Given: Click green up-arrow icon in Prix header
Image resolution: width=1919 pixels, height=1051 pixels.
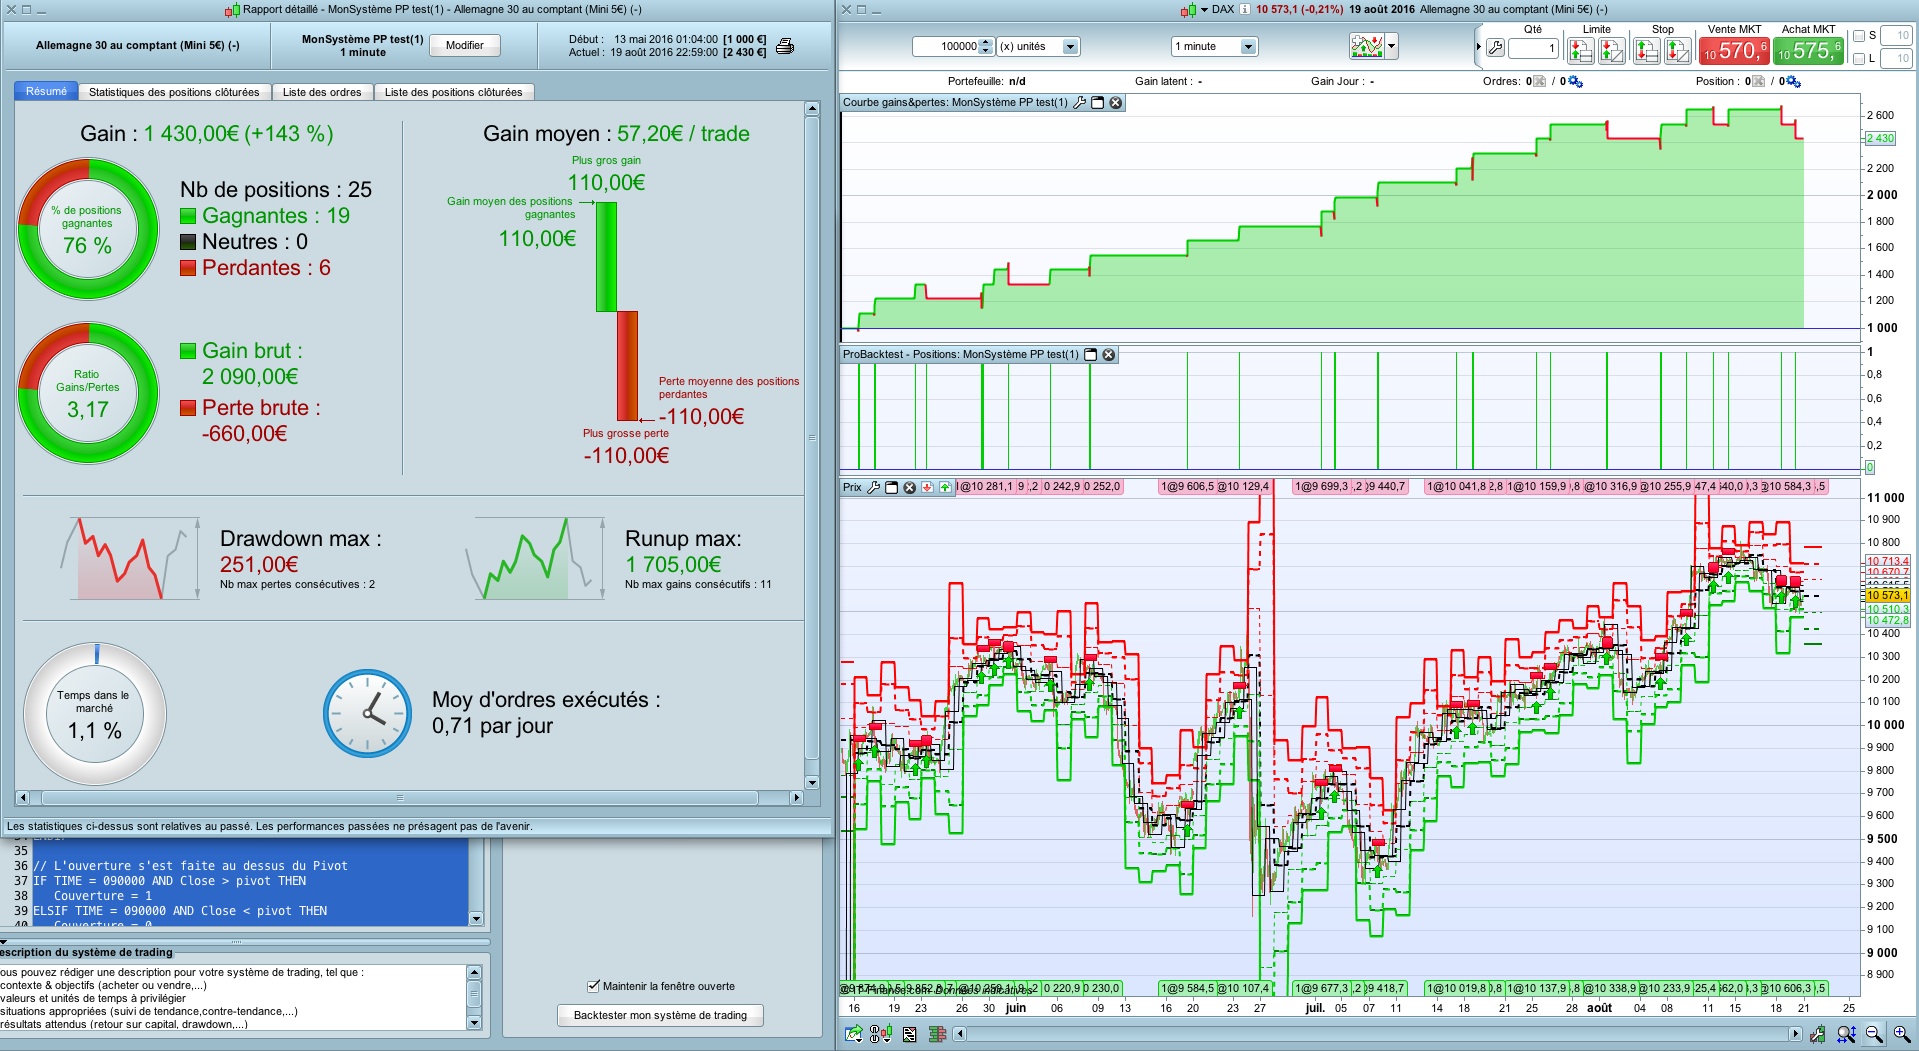Looking at the screenshot, I should (x=945, y=487).
